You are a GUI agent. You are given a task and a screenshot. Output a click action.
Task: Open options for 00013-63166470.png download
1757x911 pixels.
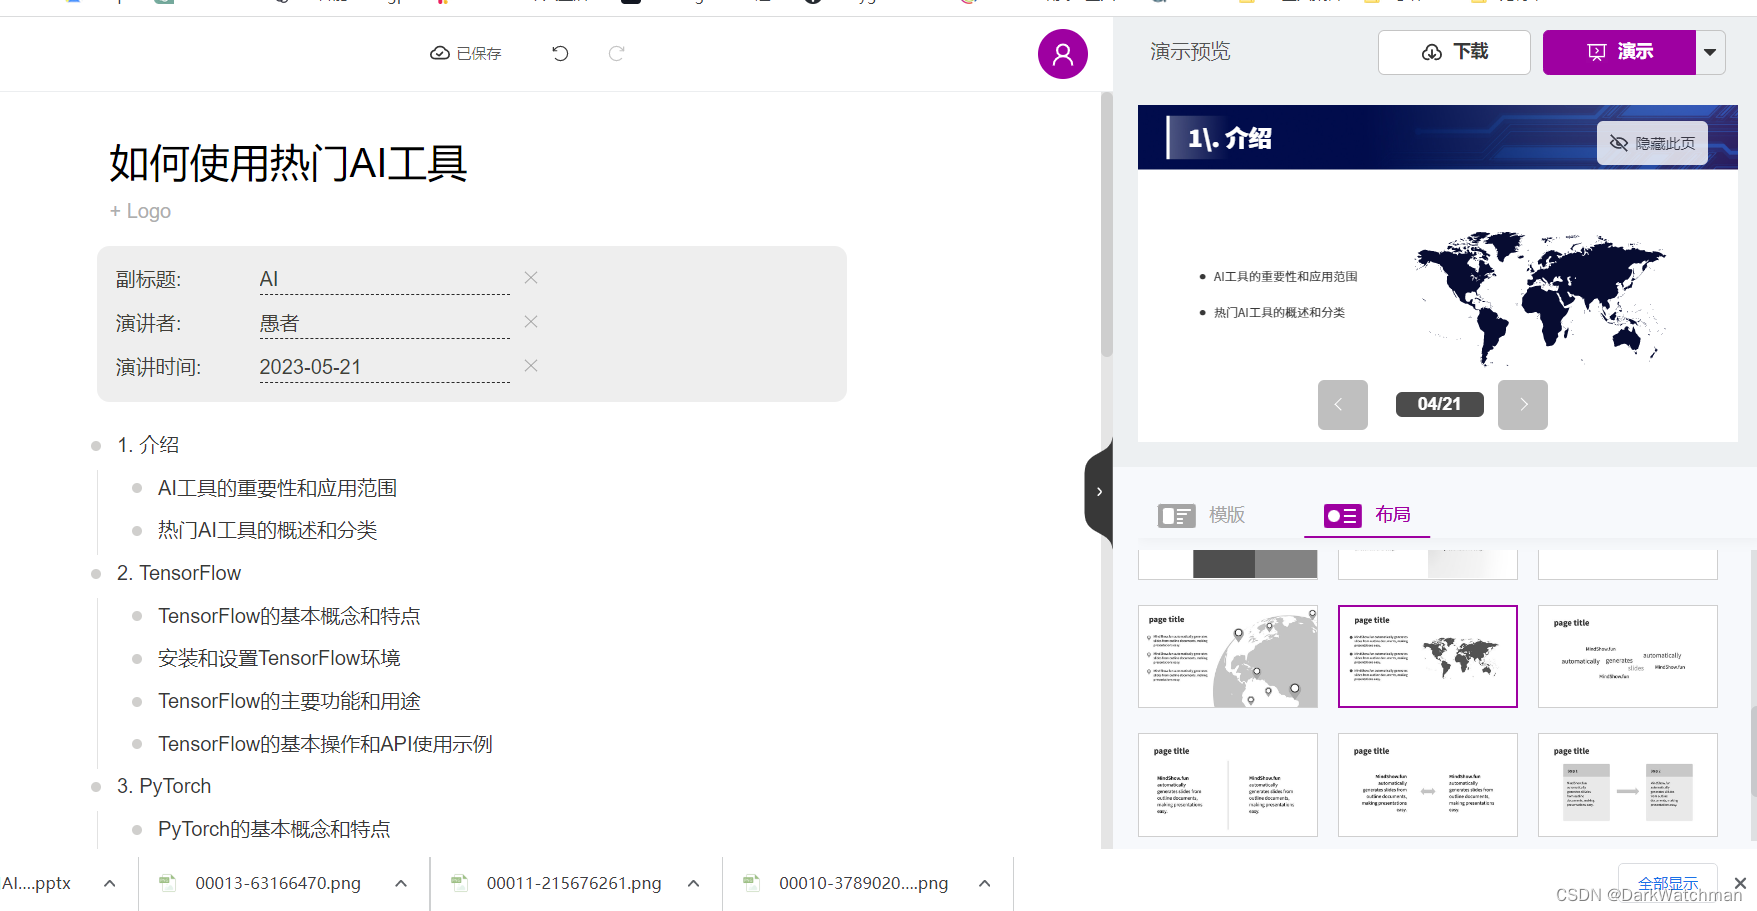pos(401,883)
